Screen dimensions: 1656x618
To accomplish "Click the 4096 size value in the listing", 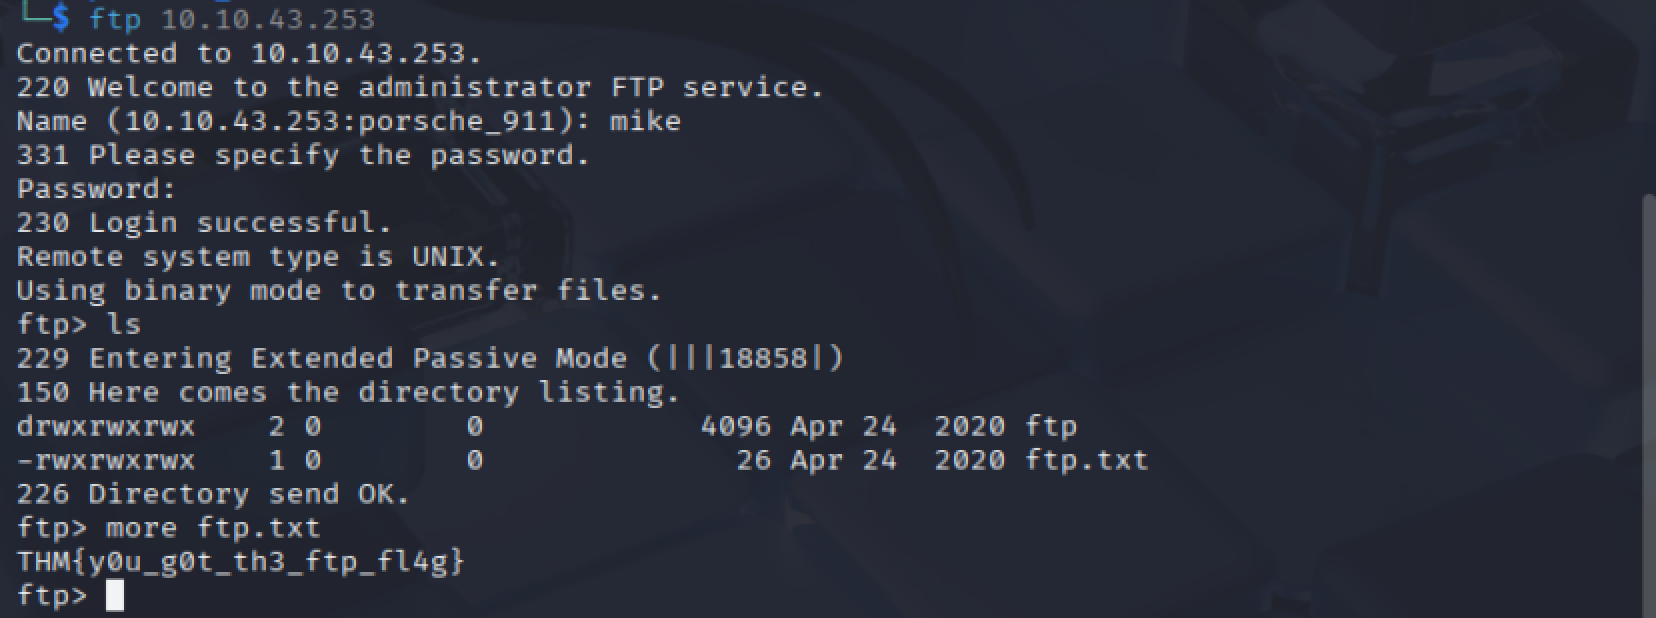I will pyautogui.click(x=735, y=426).
